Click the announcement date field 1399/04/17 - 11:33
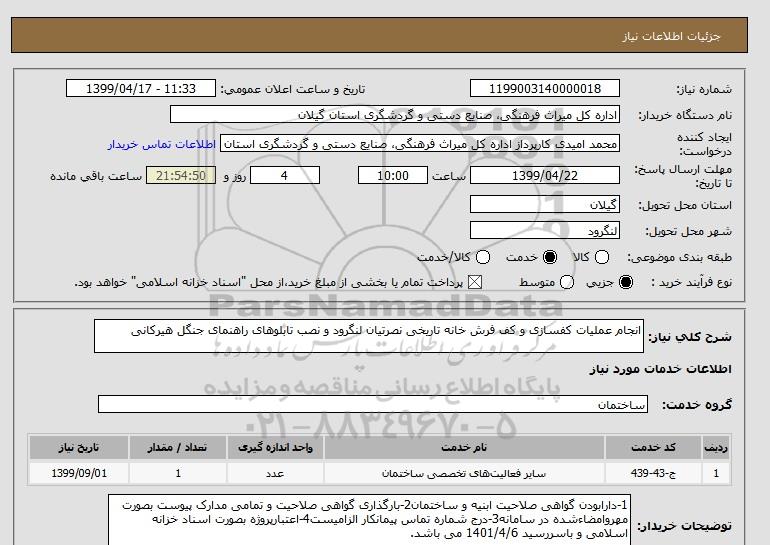This screenshot has height=545, width=770. [141, 89]
